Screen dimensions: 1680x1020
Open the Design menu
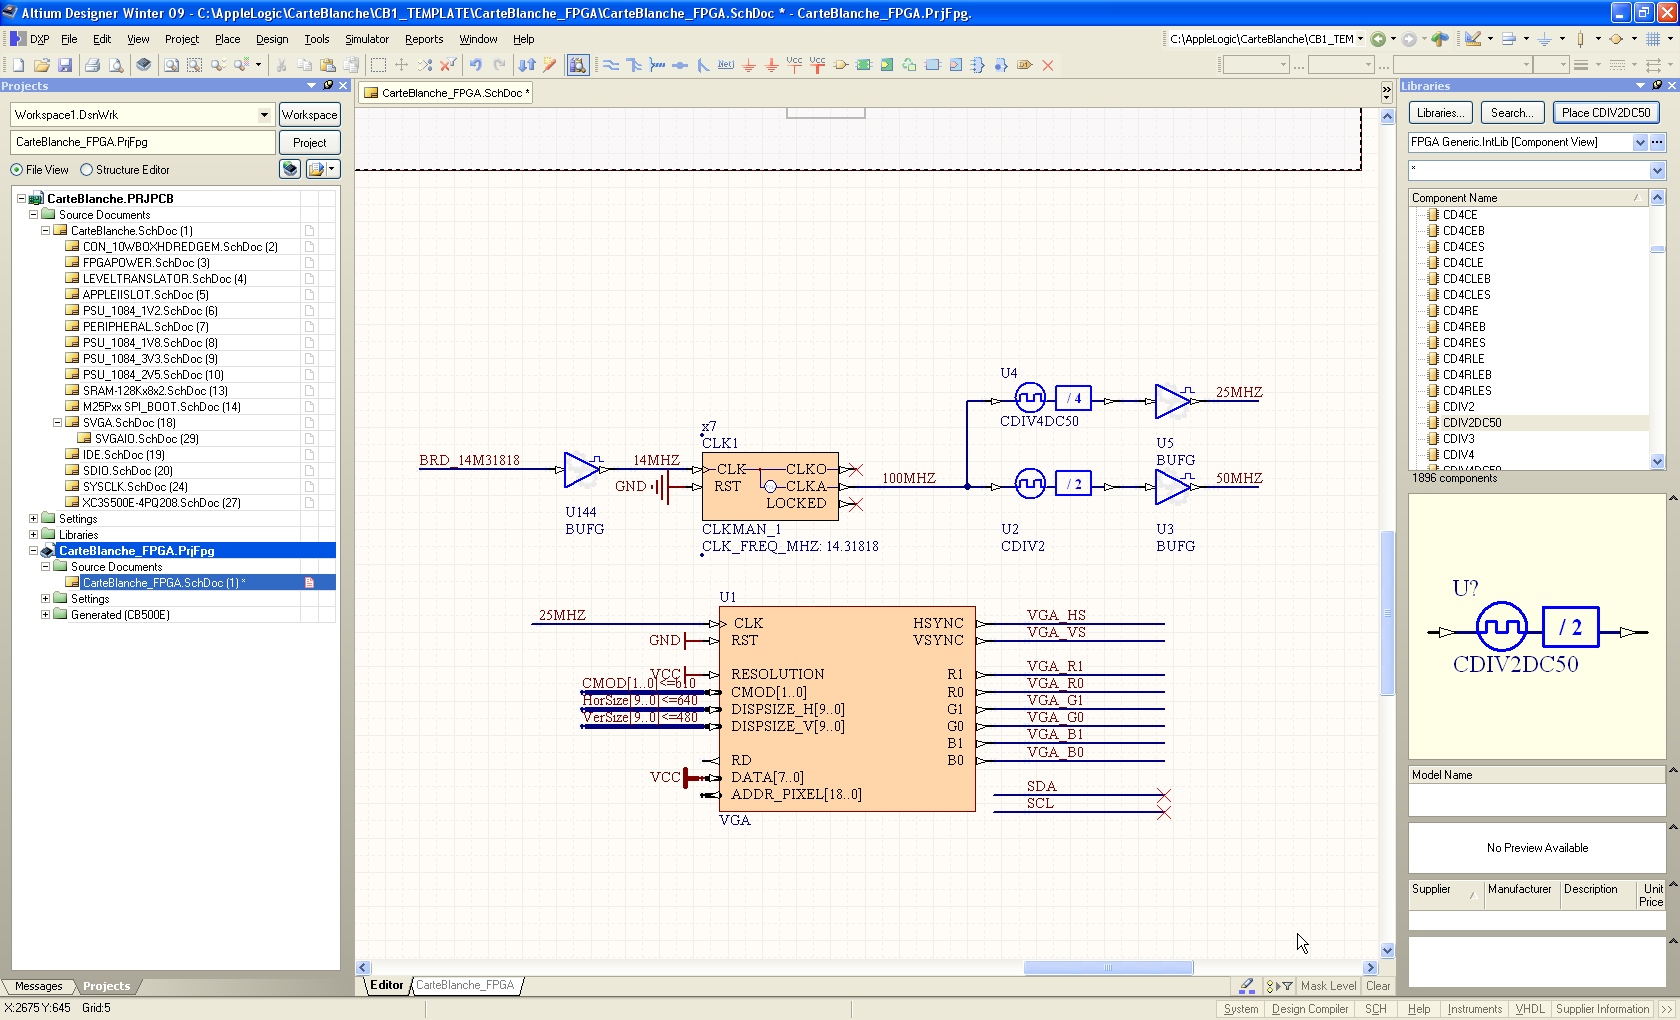(272, 39)
